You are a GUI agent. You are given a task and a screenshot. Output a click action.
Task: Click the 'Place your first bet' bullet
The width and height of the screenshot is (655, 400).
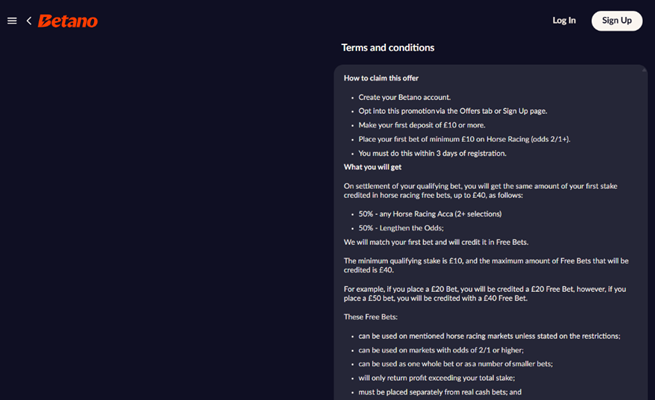click(x=465, y=139)
